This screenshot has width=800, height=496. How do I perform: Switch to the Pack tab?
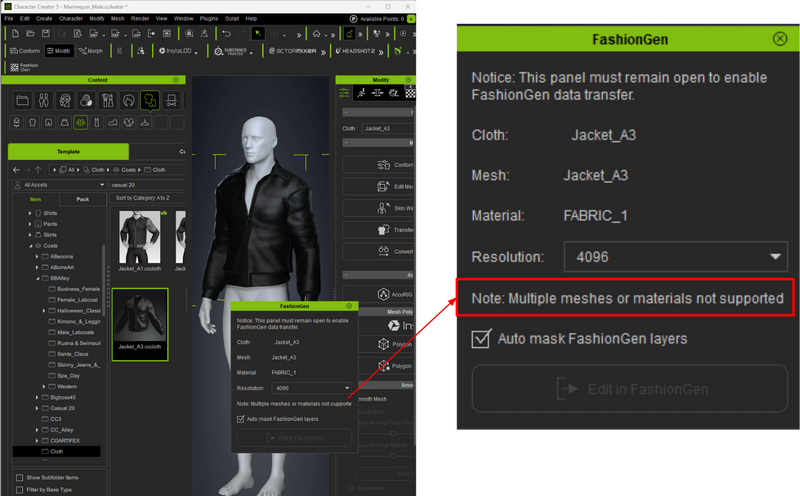tap(83, 200)
